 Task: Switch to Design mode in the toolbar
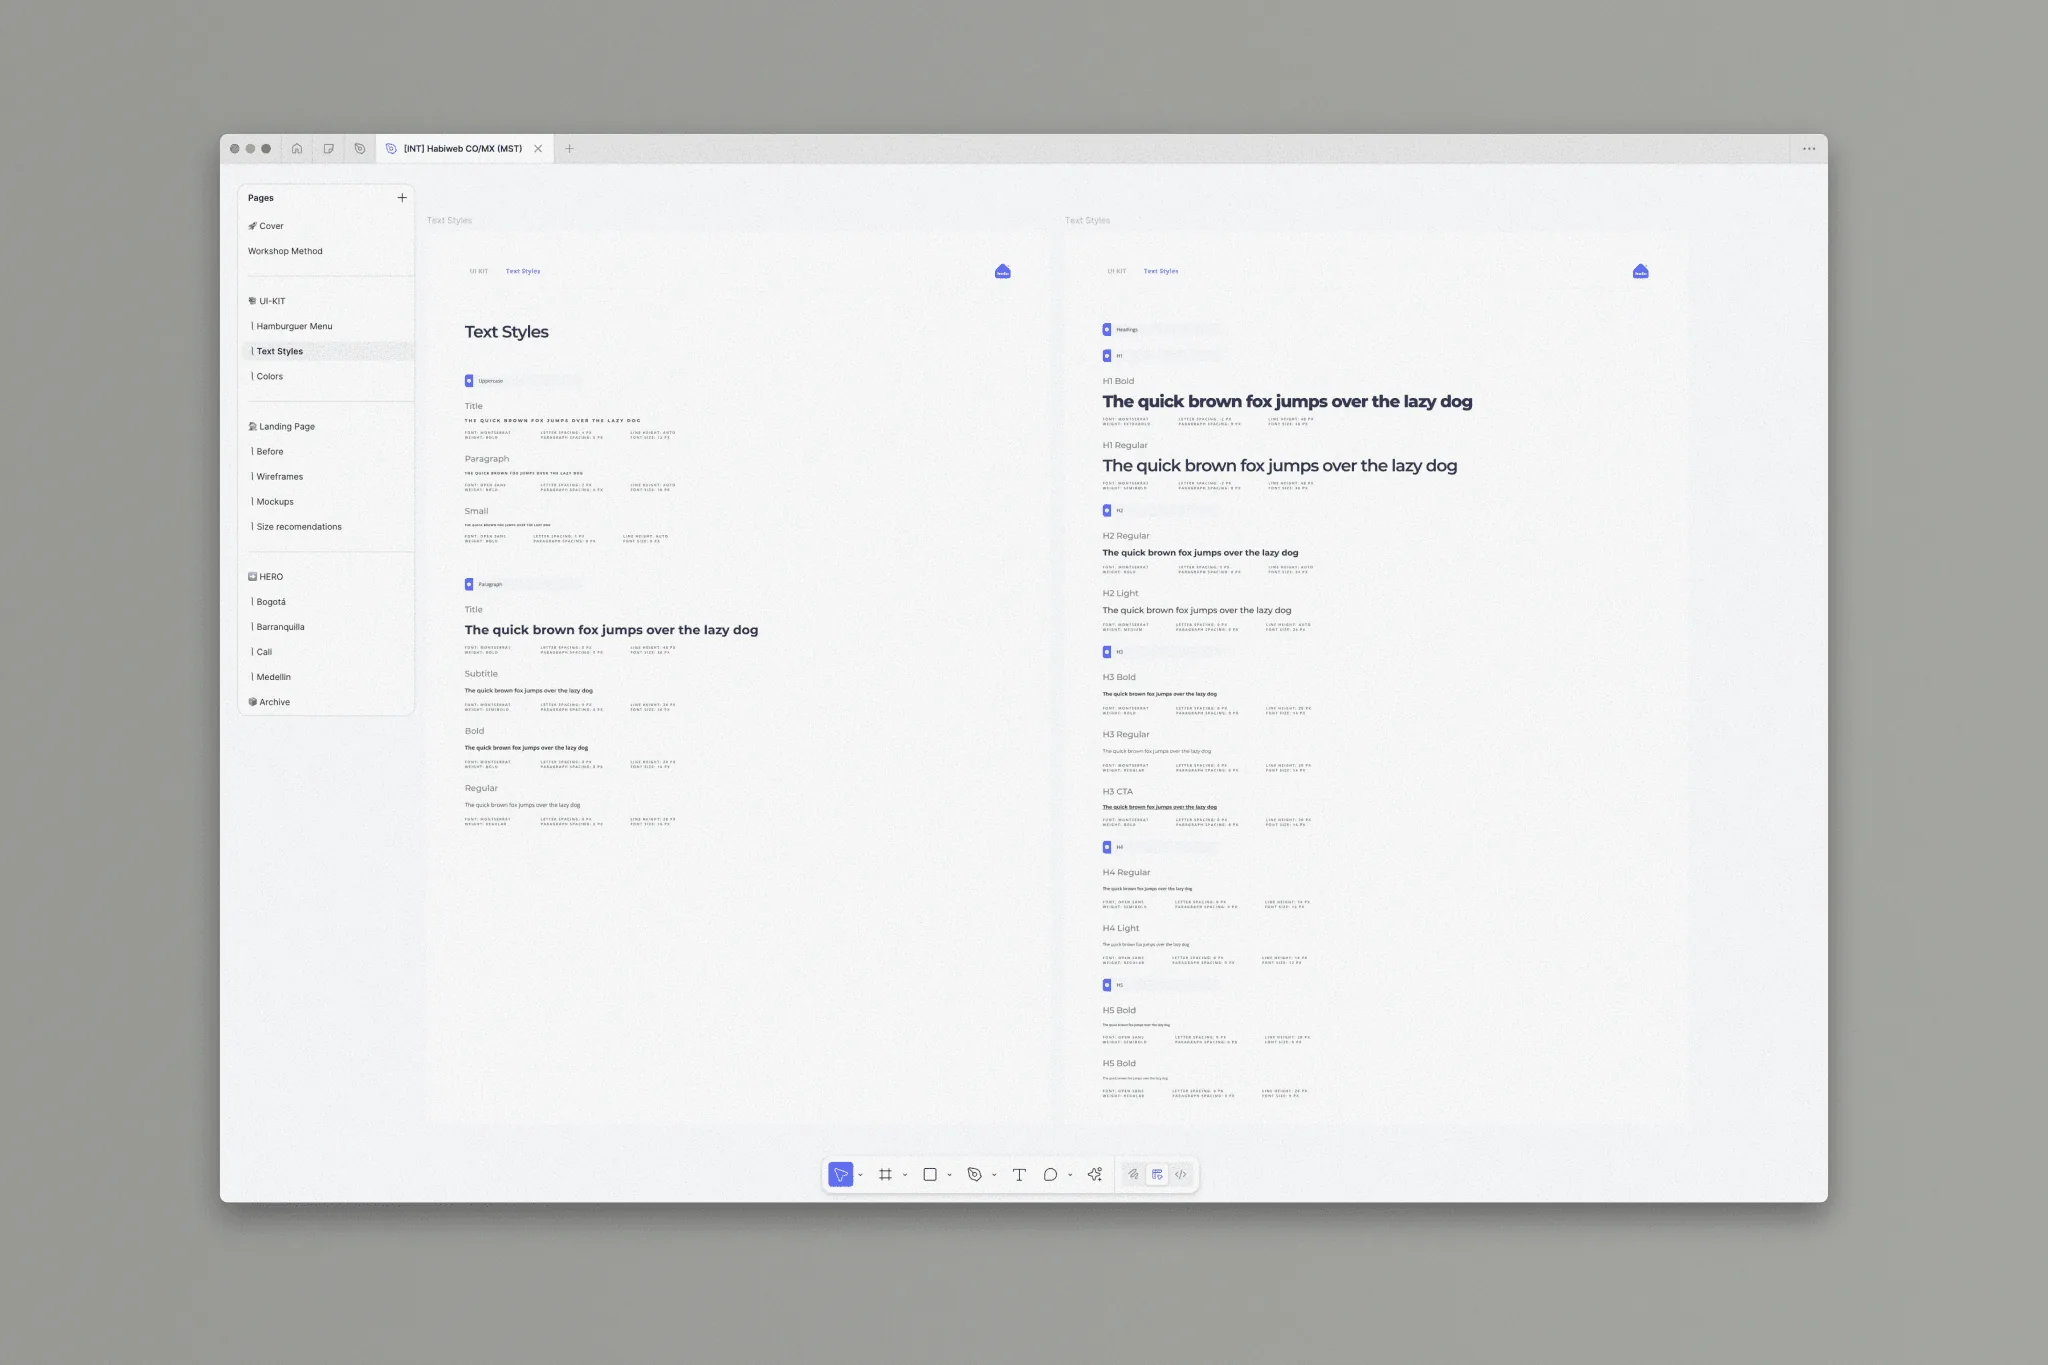point(1157,1174)
